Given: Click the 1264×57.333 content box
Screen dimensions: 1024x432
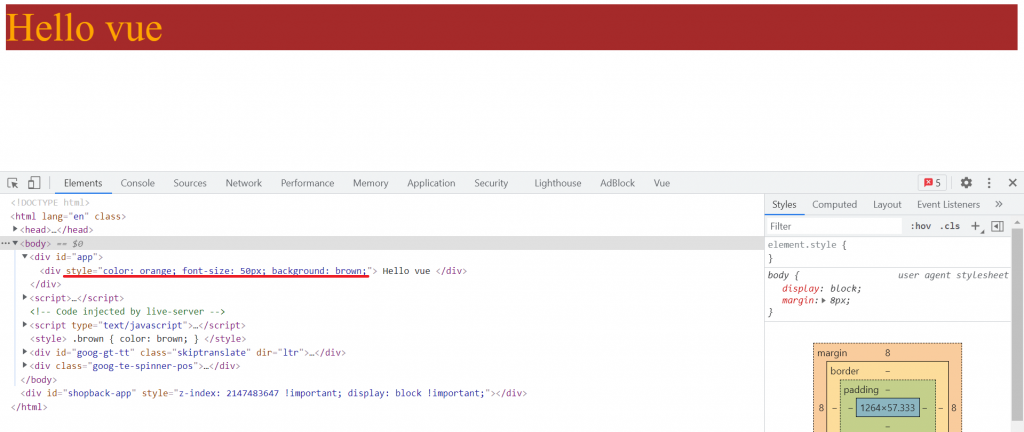Looking at the screenshot, I should click(888, 408).
